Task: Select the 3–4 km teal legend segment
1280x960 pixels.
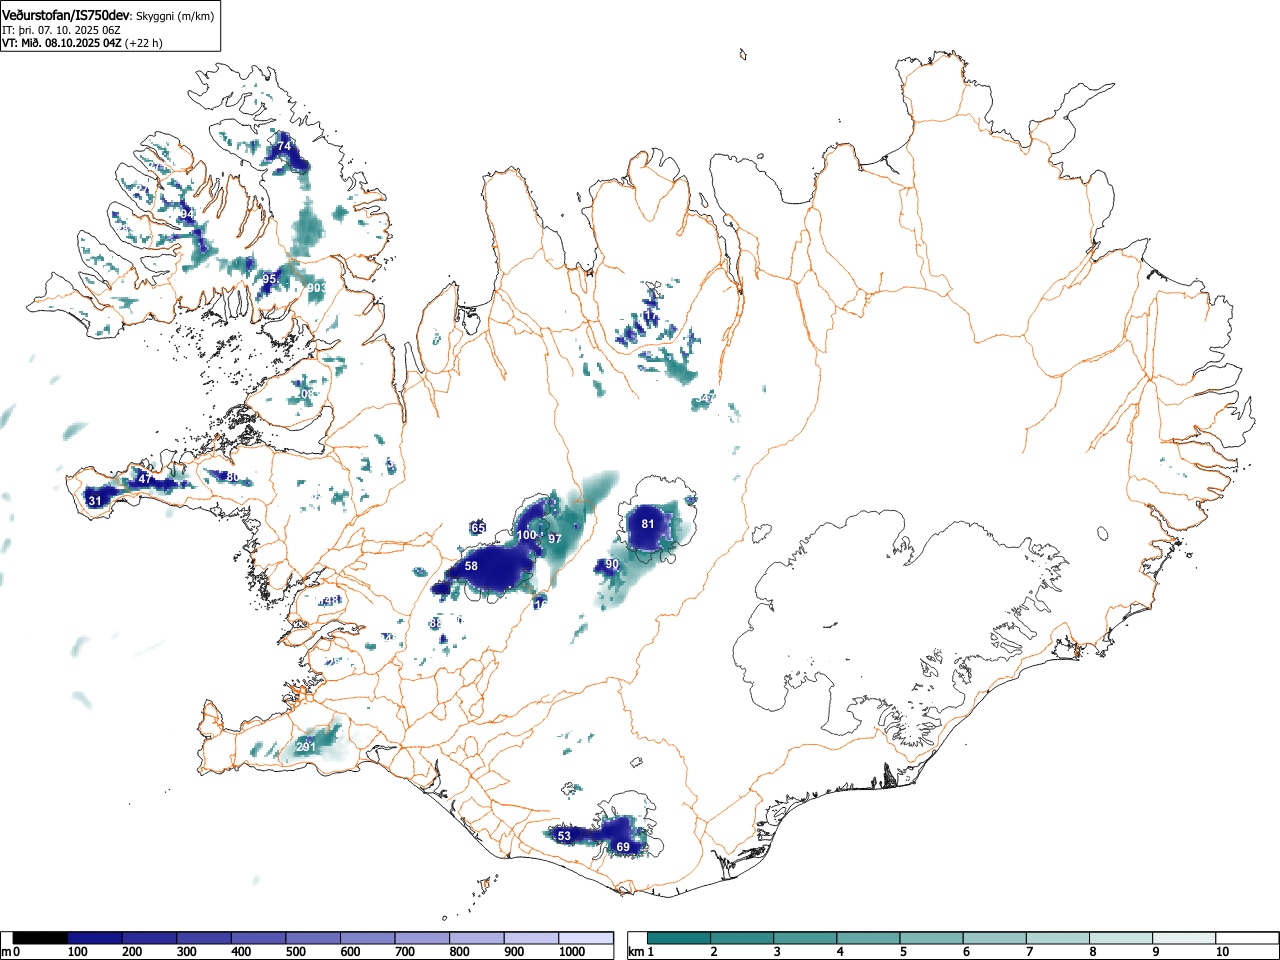Action: (x=805, y=938)
